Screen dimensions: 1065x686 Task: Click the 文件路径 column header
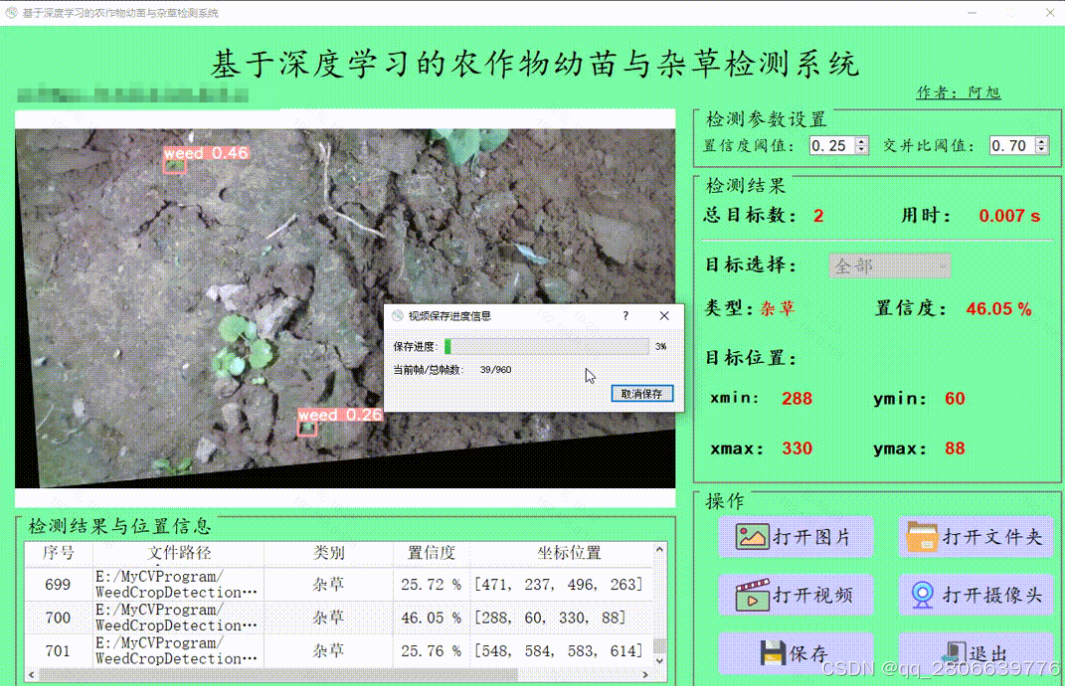tap(179, 553)
